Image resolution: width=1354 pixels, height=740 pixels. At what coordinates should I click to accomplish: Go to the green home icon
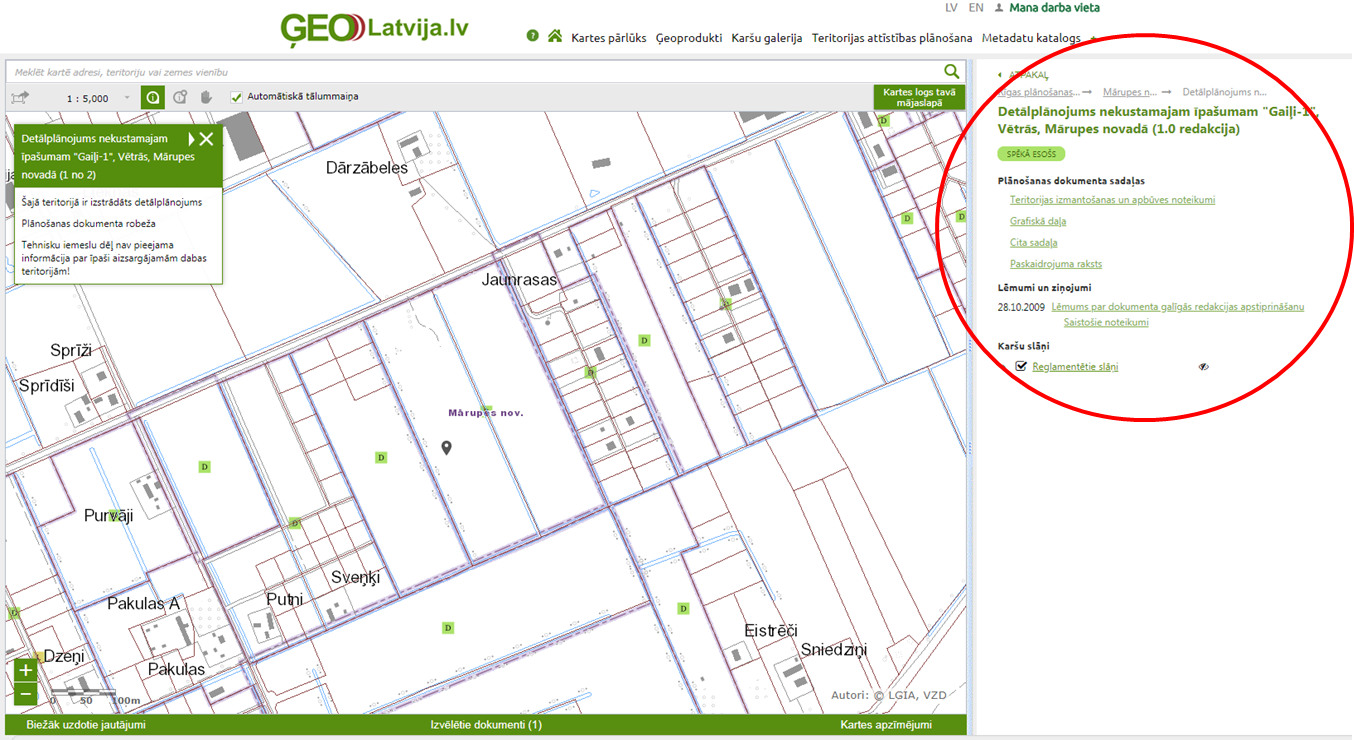point(555,36)
